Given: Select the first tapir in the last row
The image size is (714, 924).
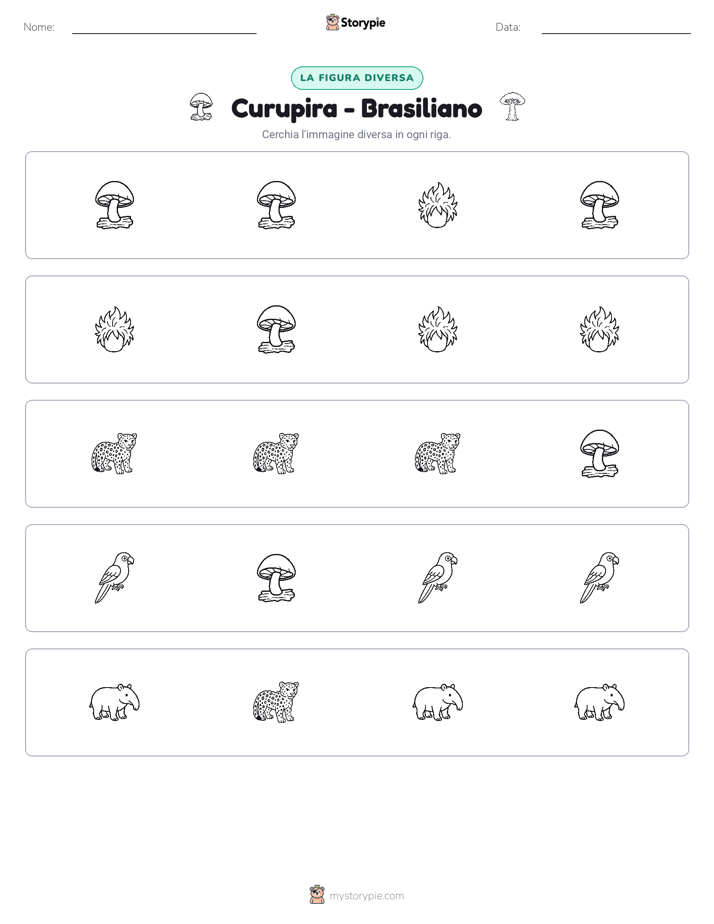Looking at the screenshot, I should 115,702.
